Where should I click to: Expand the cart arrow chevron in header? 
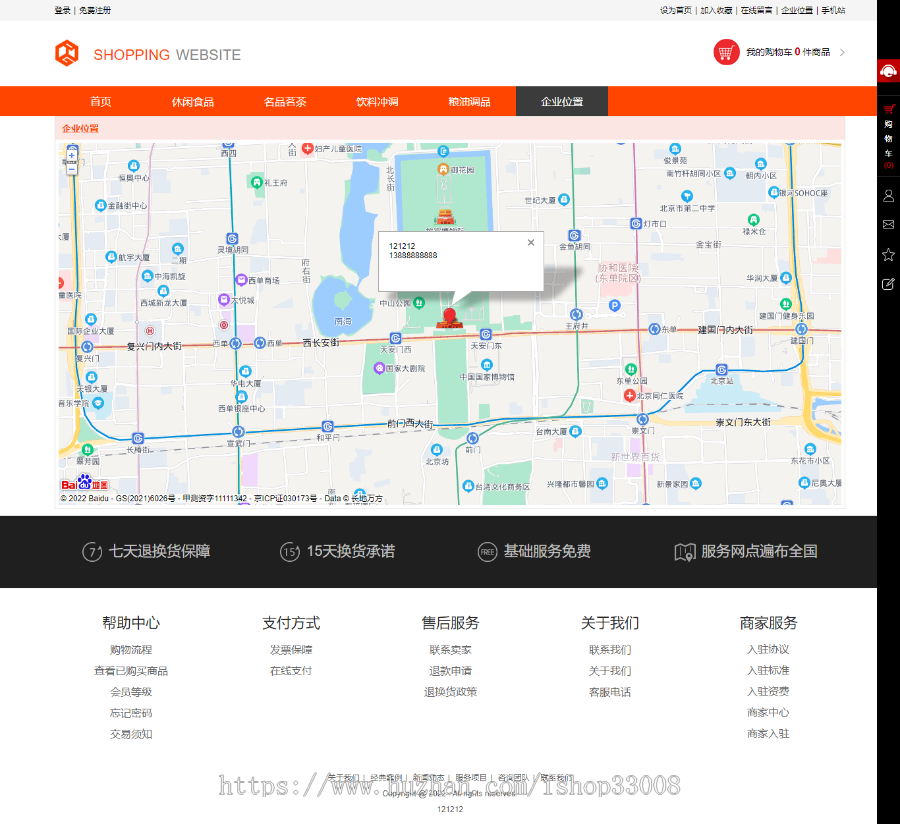click(x=842, y=52)
